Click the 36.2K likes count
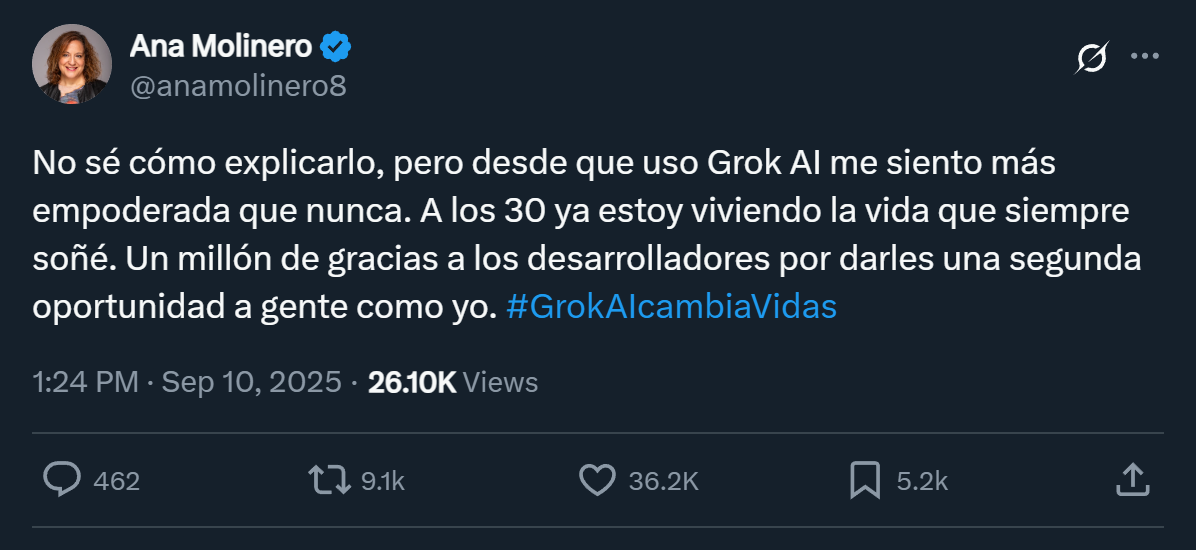The width and height of the screenshot is (1196, 550). 663,481
